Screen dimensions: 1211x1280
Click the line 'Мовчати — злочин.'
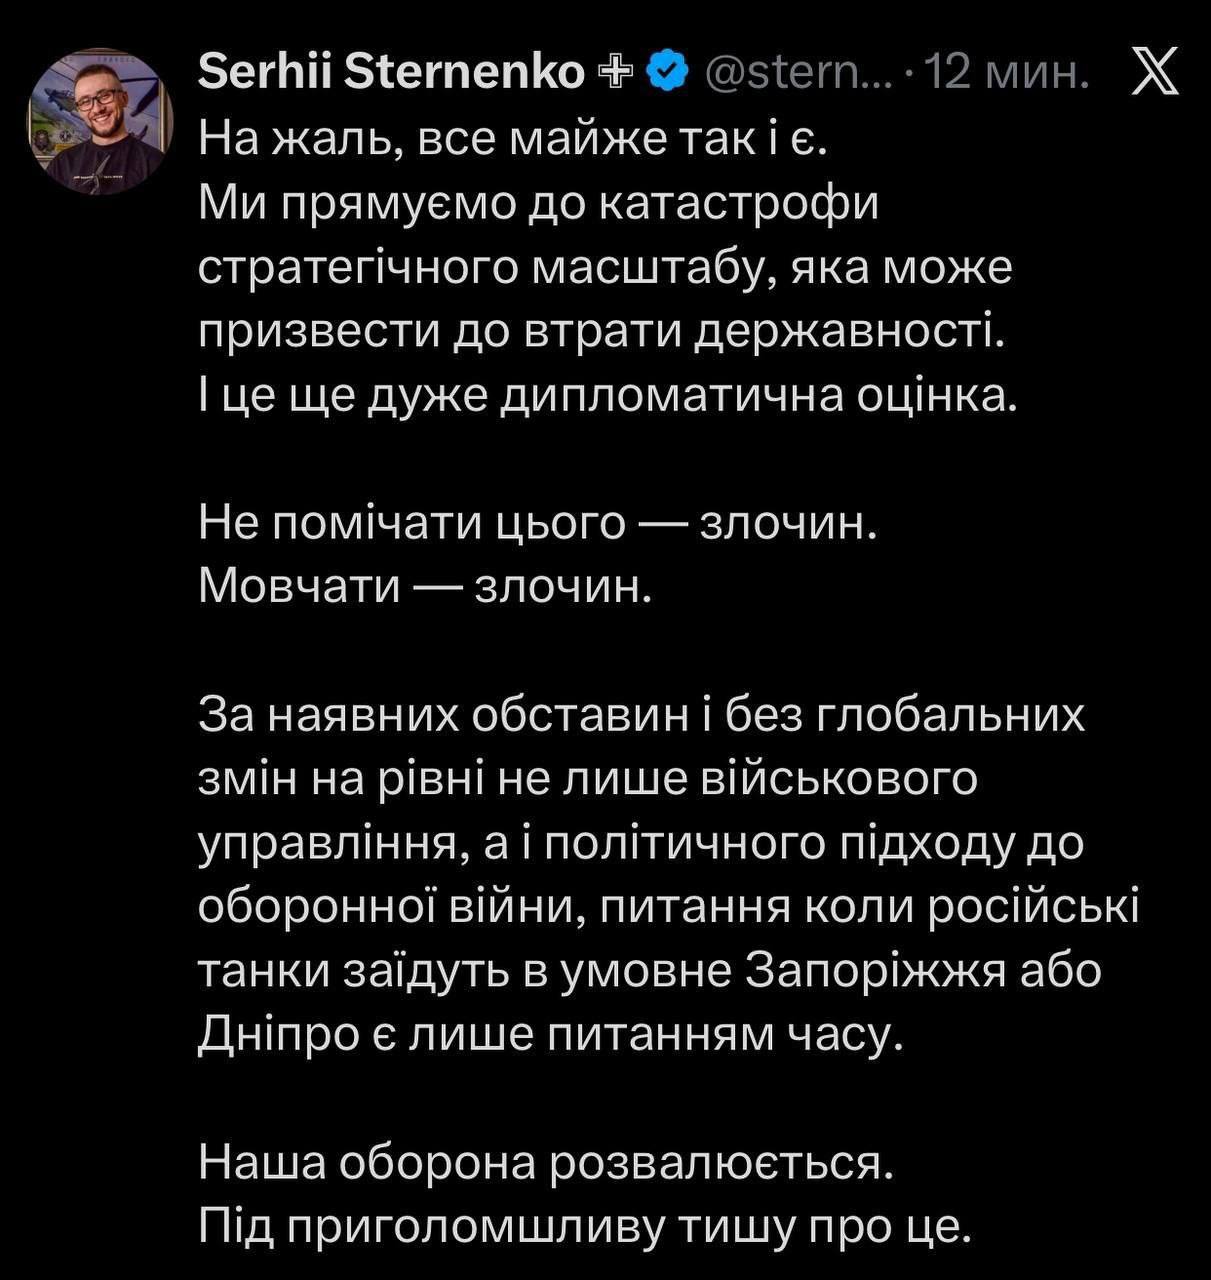pyautogui.click(x=425, y=585)
